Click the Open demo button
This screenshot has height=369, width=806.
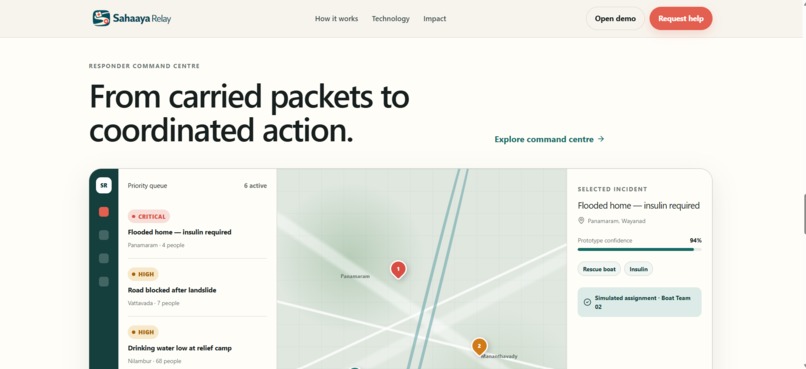(x=615, y=19)
